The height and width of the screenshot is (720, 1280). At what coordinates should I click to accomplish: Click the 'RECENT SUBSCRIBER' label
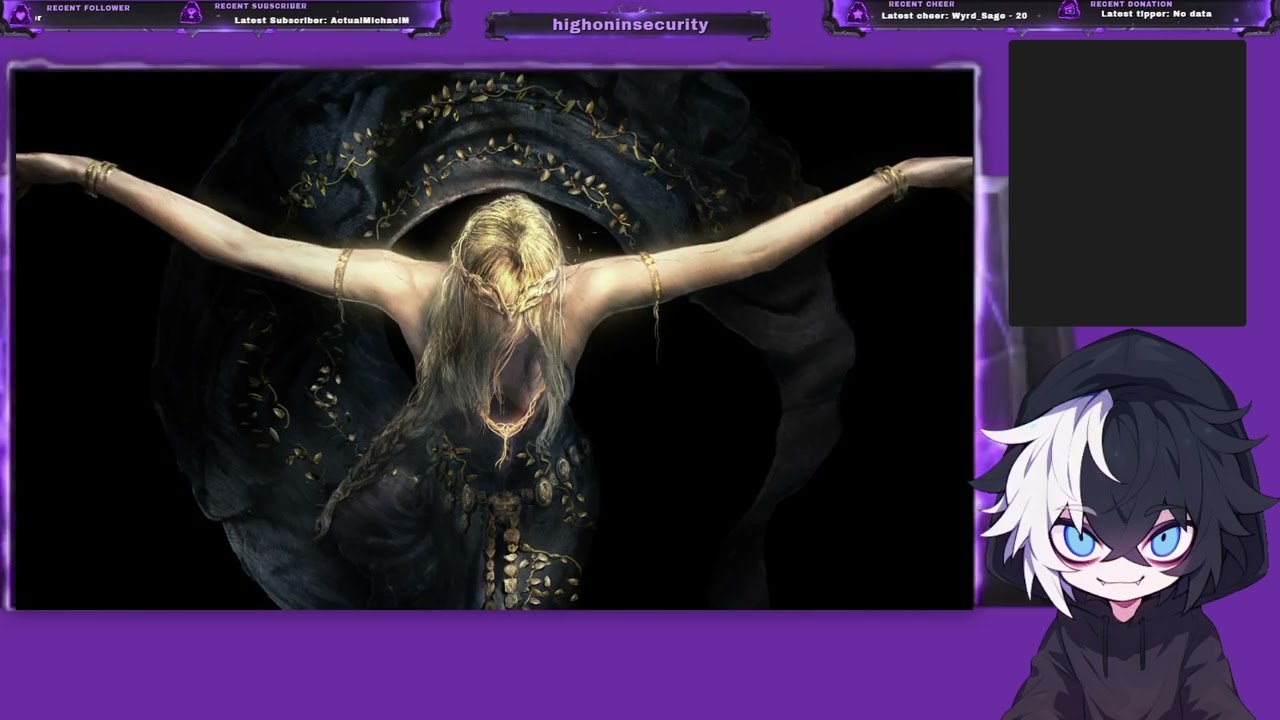click(x=260, y=7)
